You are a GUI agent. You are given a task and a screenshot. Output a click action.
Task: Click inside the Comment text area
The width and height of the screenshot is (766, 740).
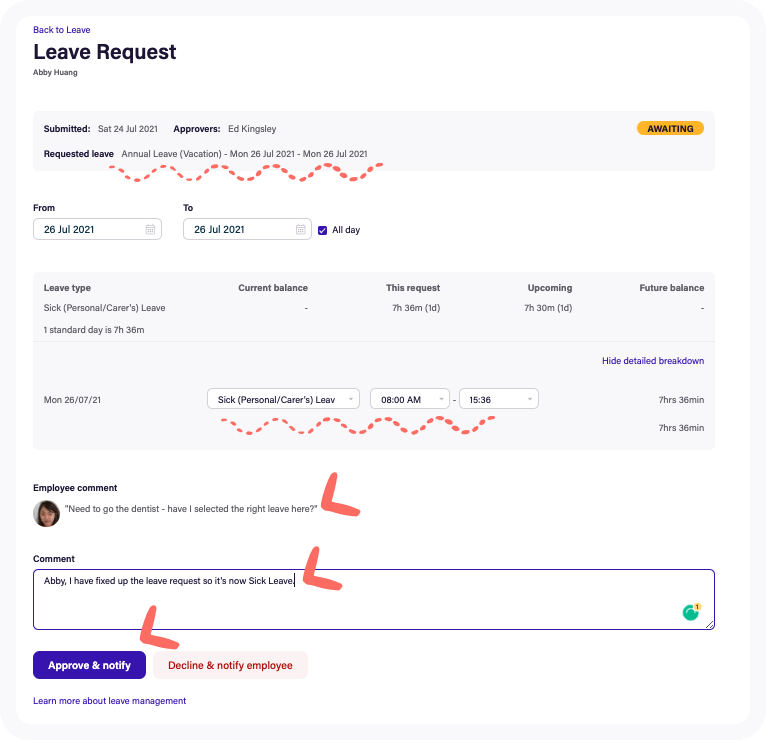373,604
